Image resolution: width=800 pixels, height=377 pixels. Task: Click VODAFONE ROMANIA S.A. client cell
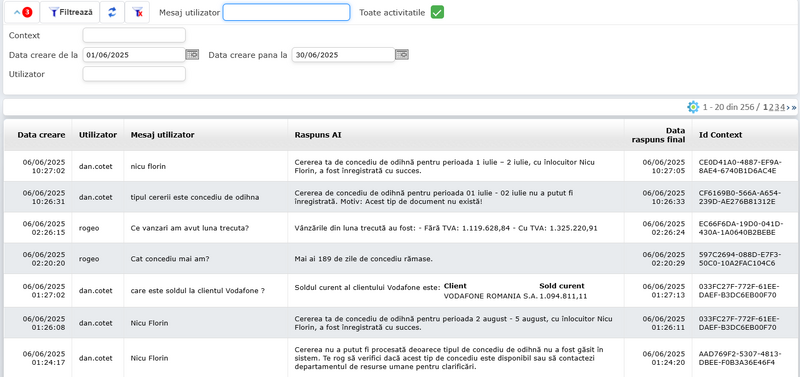(491, 296)
